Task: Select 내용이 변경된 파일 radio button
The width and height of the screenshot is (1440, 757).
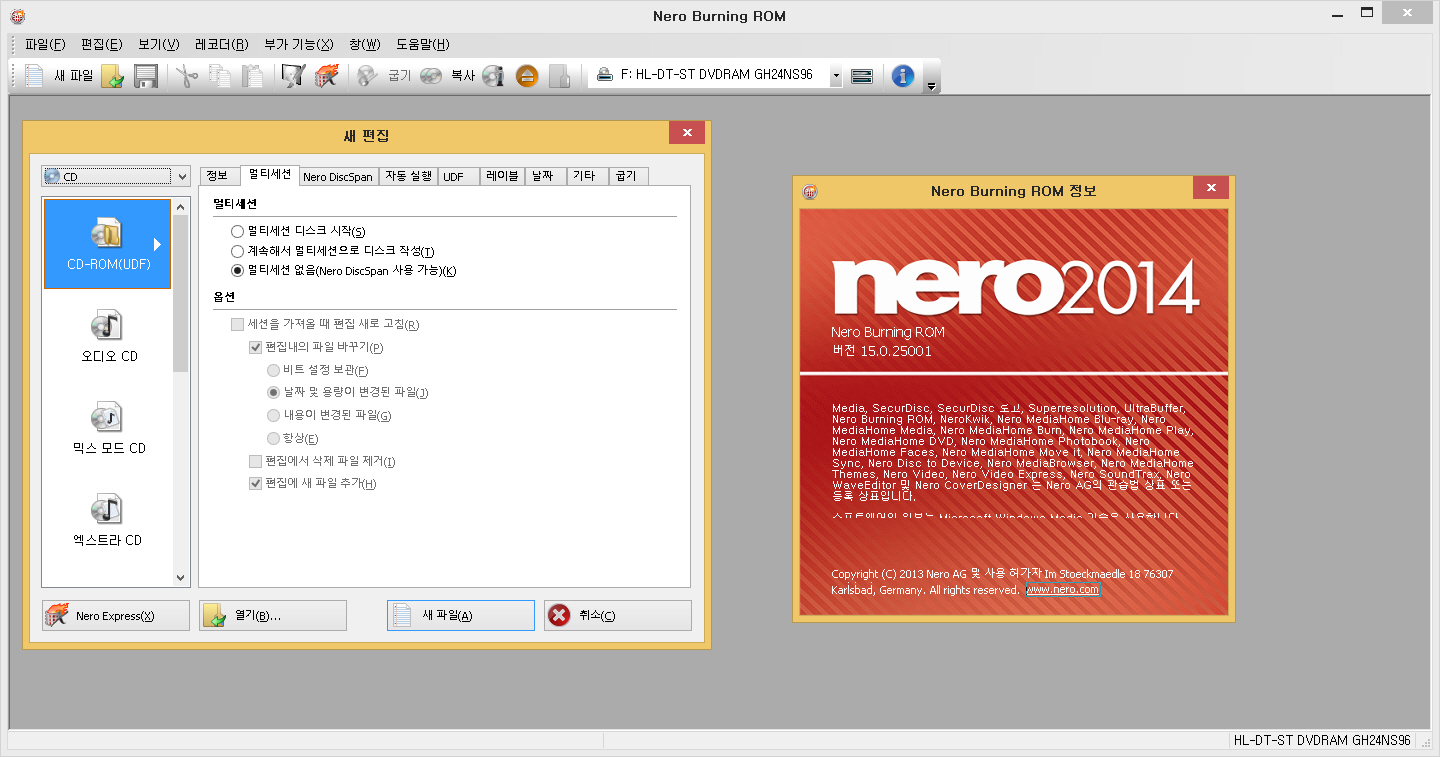Action: [x=273, y=415]
